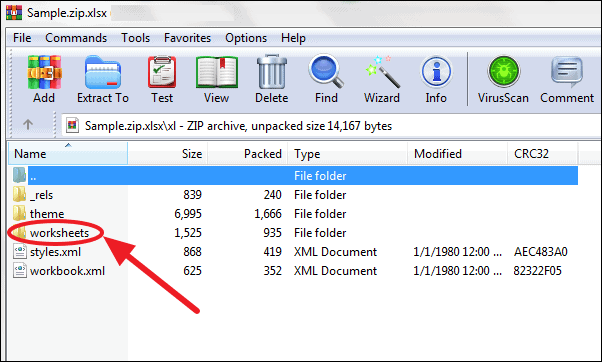Click the 1,666 packed value
Screen dimensions: 602x362
coord(268,214)
